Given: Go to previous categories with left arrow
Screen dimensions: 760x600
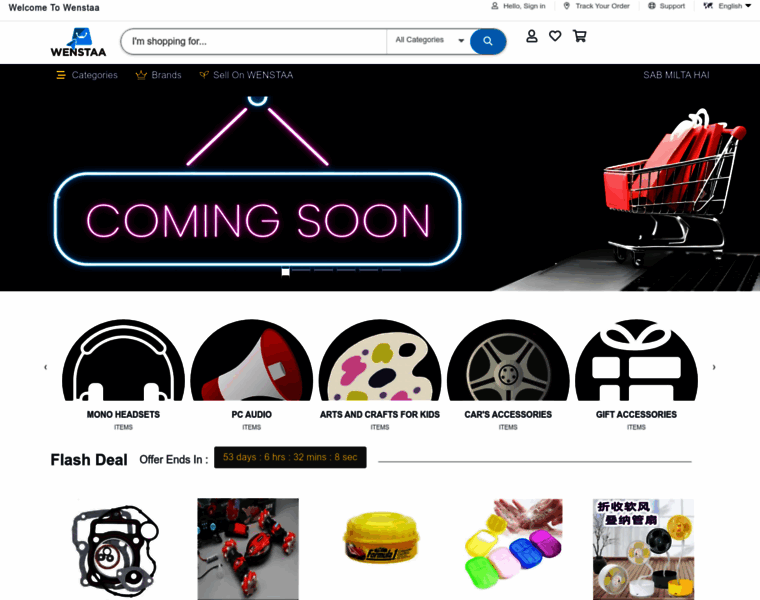Looking at the screenshot, I should pos(46,367).
